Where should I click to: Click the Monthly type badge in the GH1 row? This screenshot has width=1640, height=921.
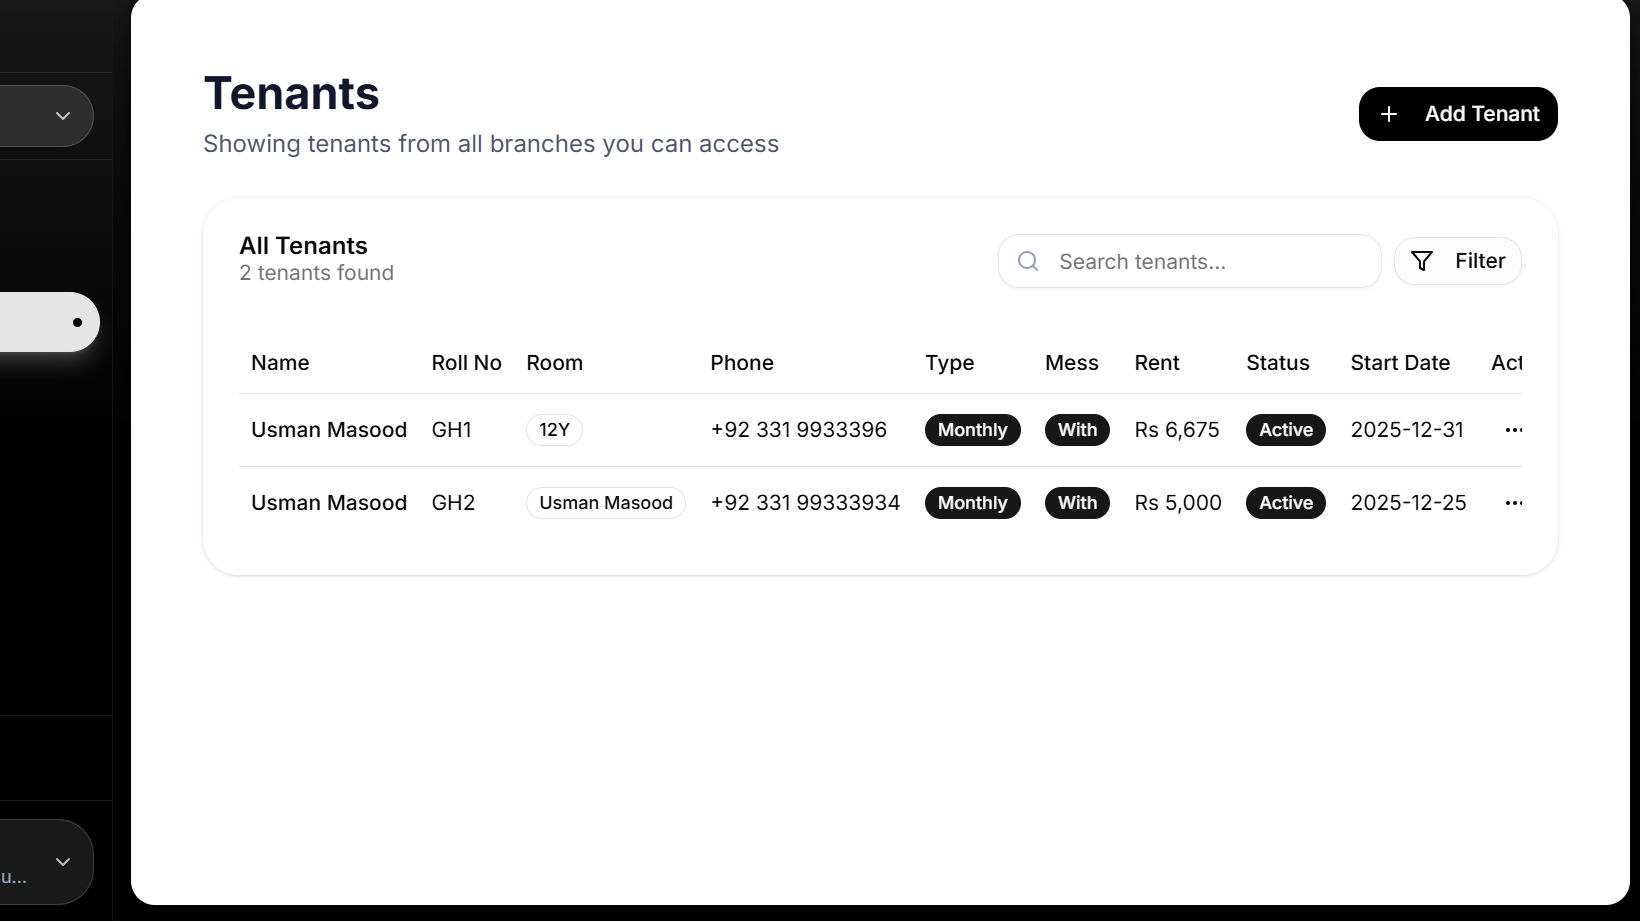972,430
